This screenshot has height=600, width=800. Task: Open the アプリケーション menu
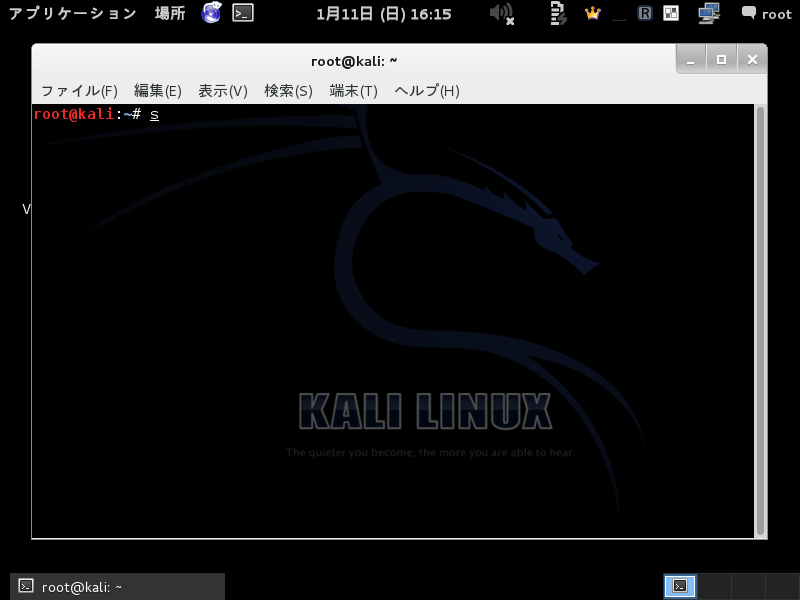(x=72, y=13)
